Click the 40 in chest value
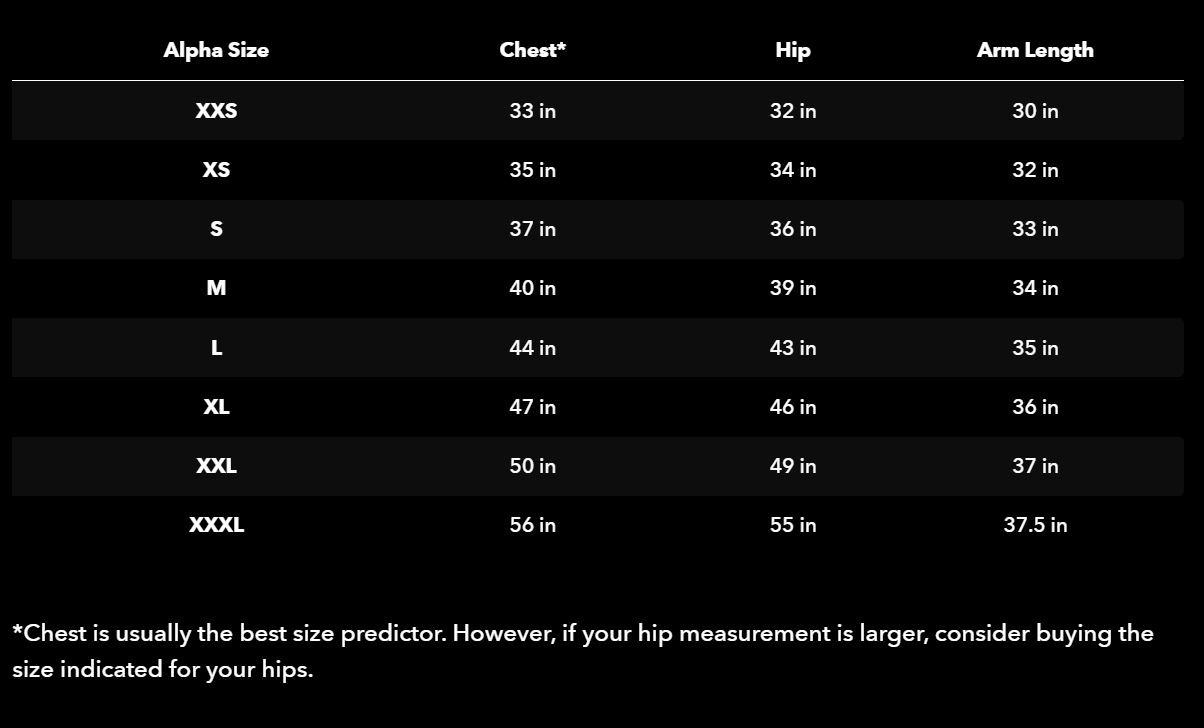Screen dimensions: 1204x728 point(533,288)
